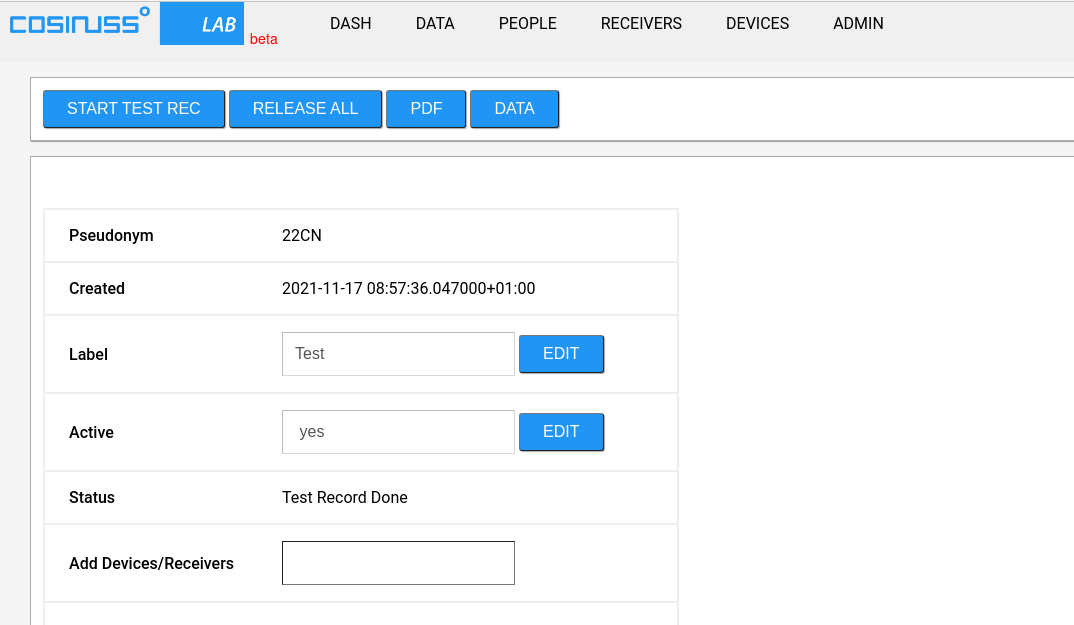Go to DATA in top navigation
The width and height of the screenshot is (1074, 625).
tap(435, 24)
